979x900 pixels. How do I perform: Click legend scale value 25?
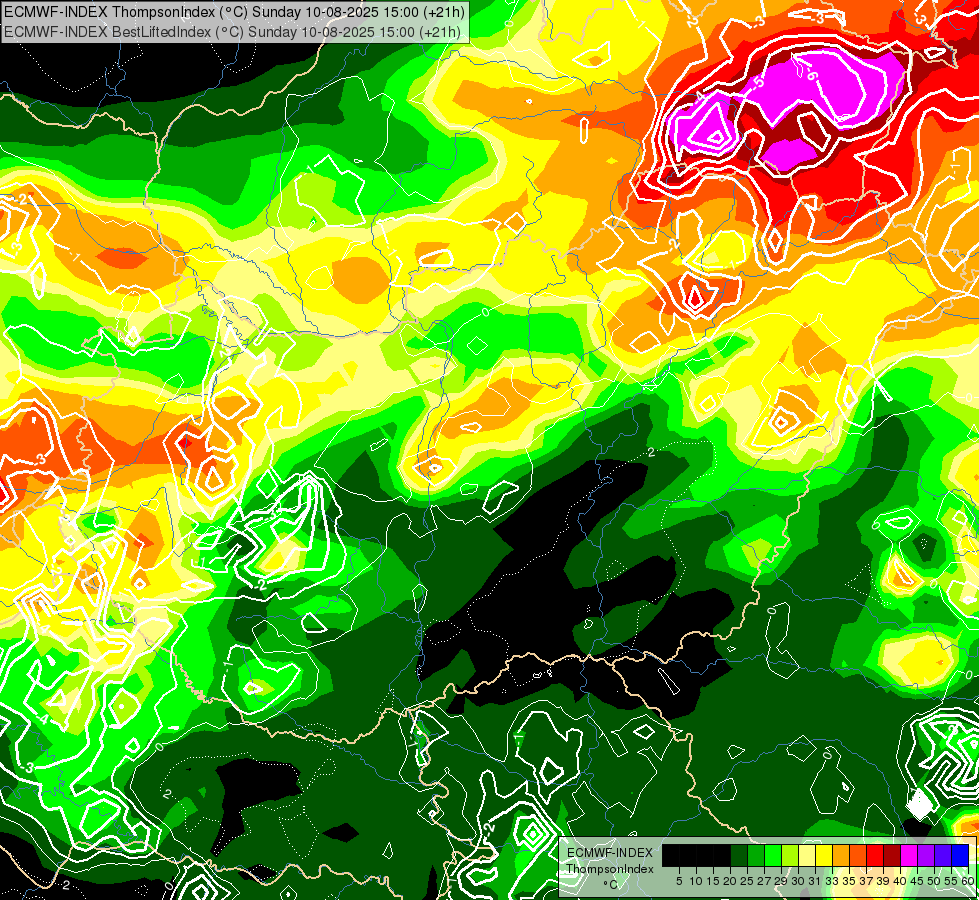[x=747, y=881]
